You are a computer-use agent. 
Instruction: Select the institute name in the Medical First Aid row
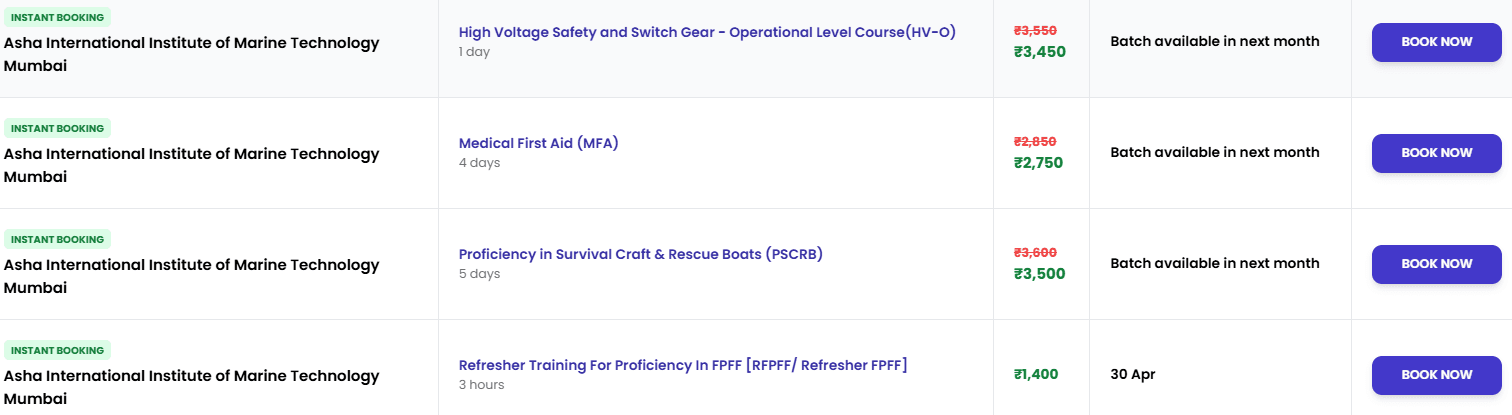point(192,165)
